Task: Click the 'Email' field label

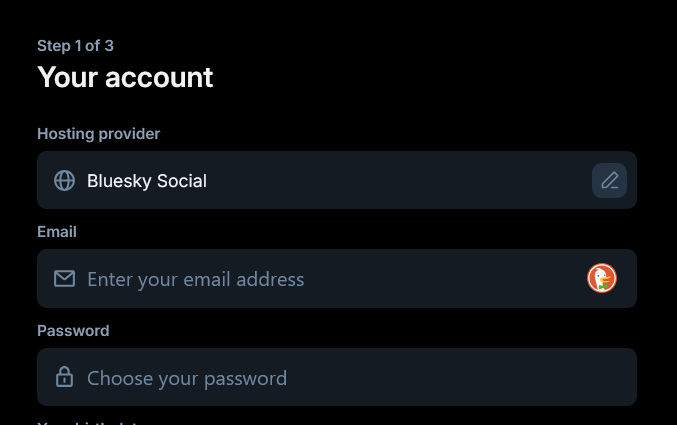Action: 57,232
